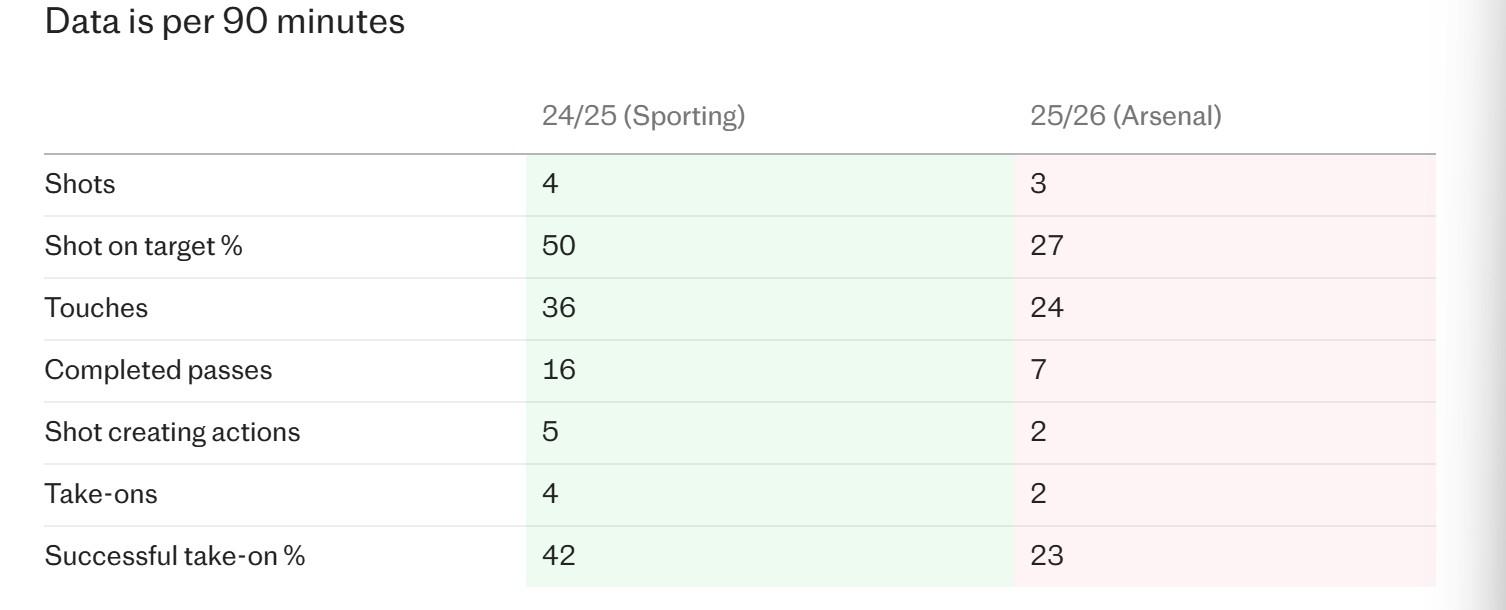Click Arsenal's shot on target value 27
The image size is (1506, 610).
click(x=1046, y=246)
